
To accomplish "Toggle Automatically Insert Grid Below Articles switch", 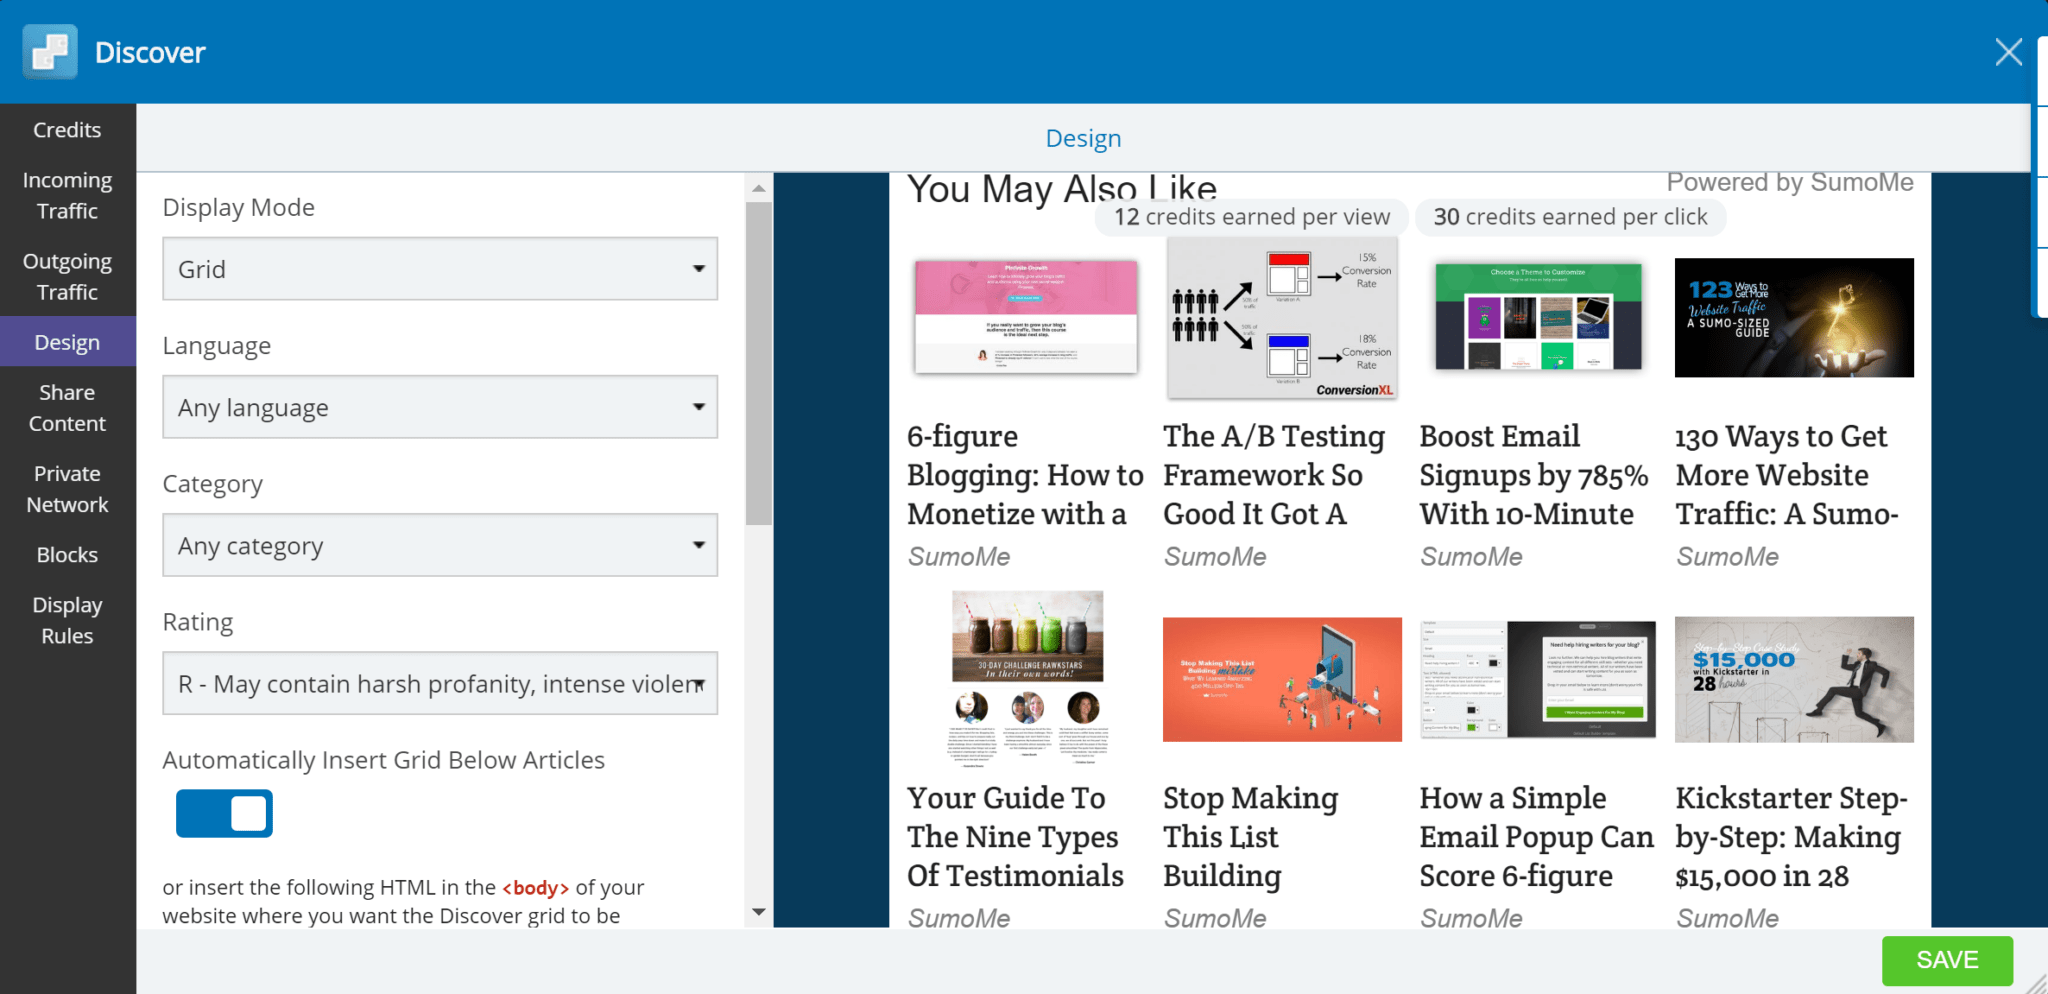I will [224, 813].
